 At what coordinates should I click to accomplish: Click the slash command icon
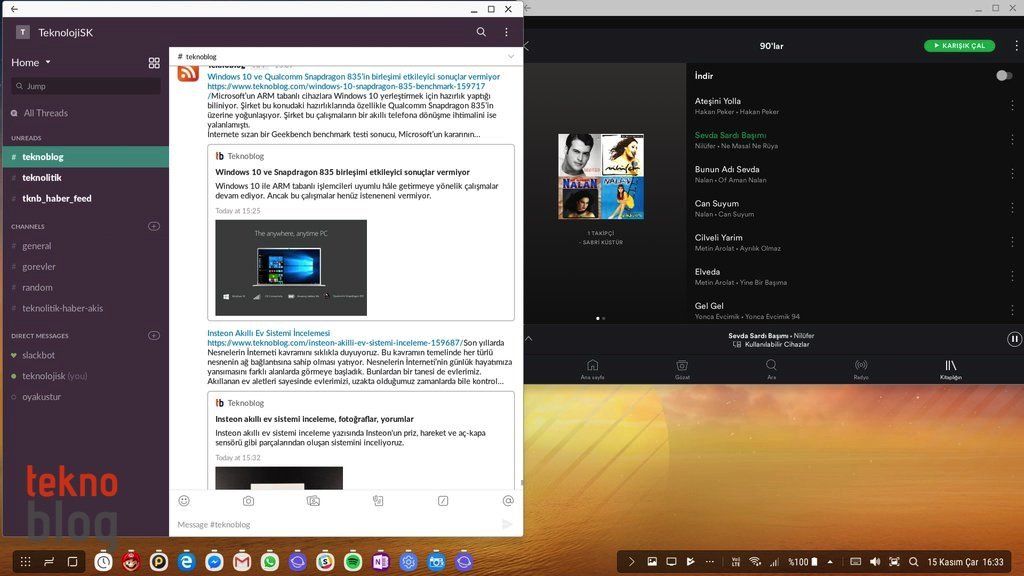(443, 500)
